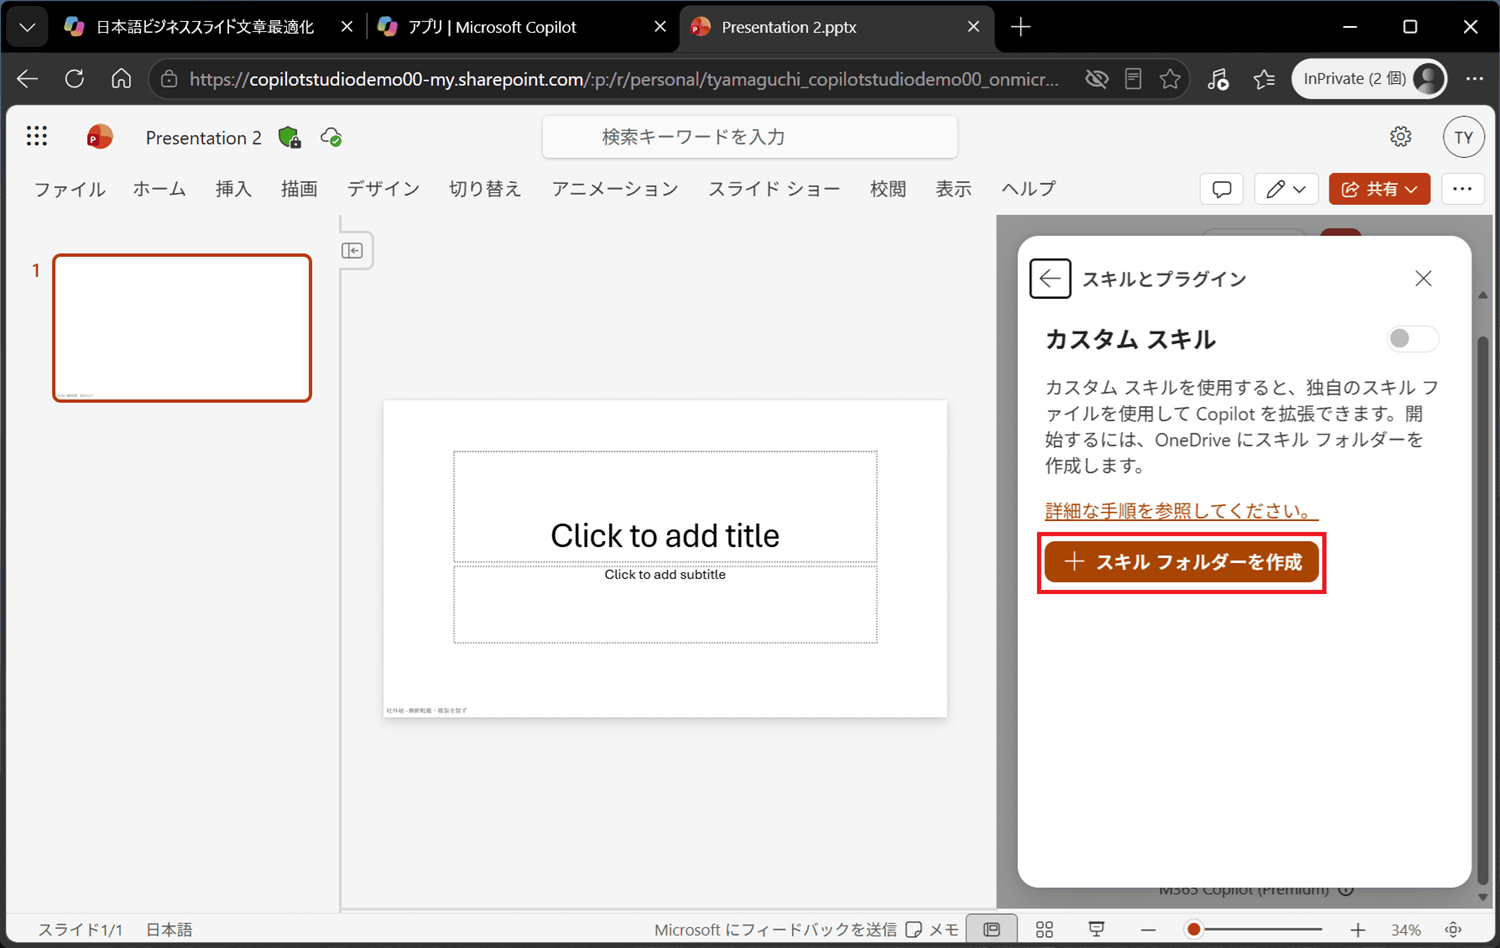Close the スキルとプラグイン panel
1500x948 pixels.
click(x=1423, y=278)
